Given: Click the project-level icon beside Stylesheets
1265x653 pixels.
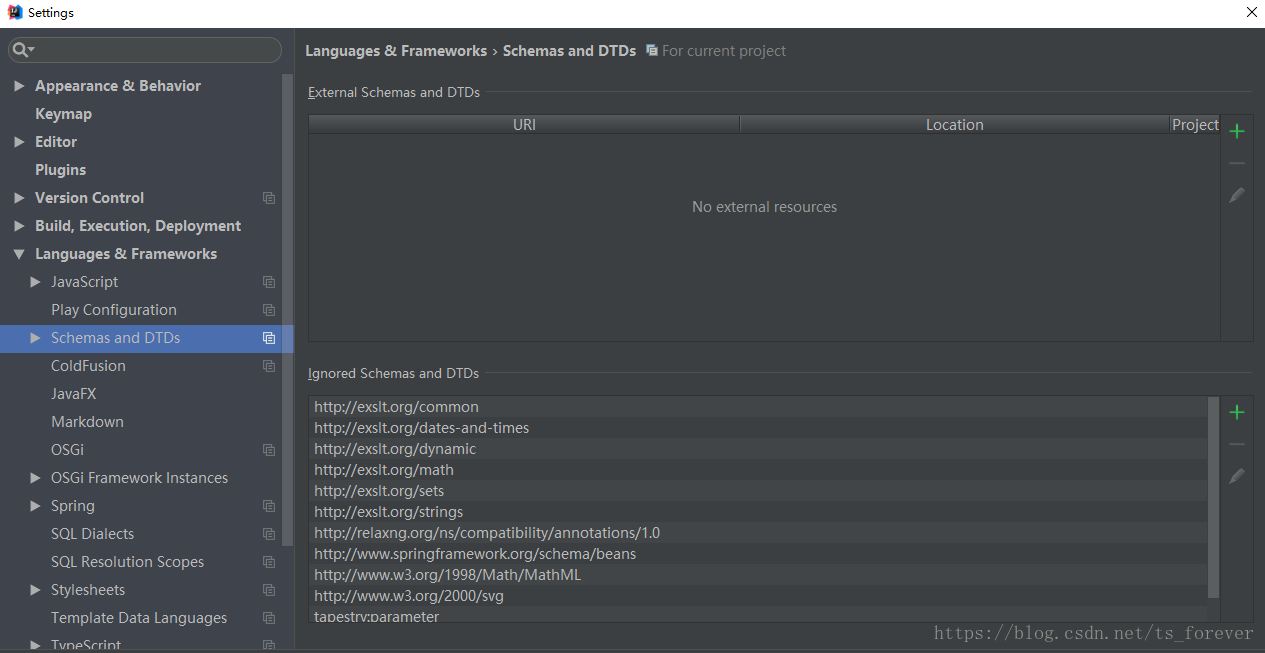Looking at the screenshot, I should [x=269, y=590].
